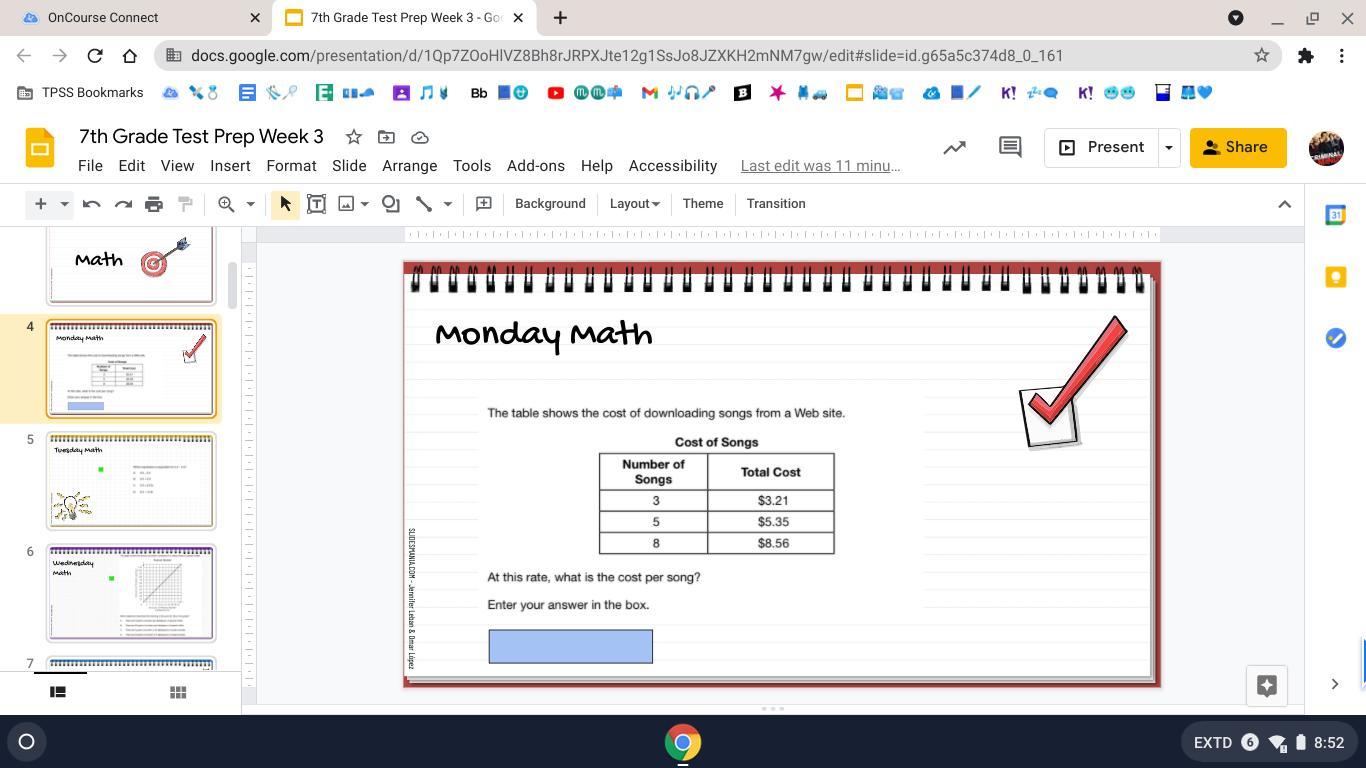
Task: Open the TPSS Bookmarks folder
Action: tap(80, 93)
